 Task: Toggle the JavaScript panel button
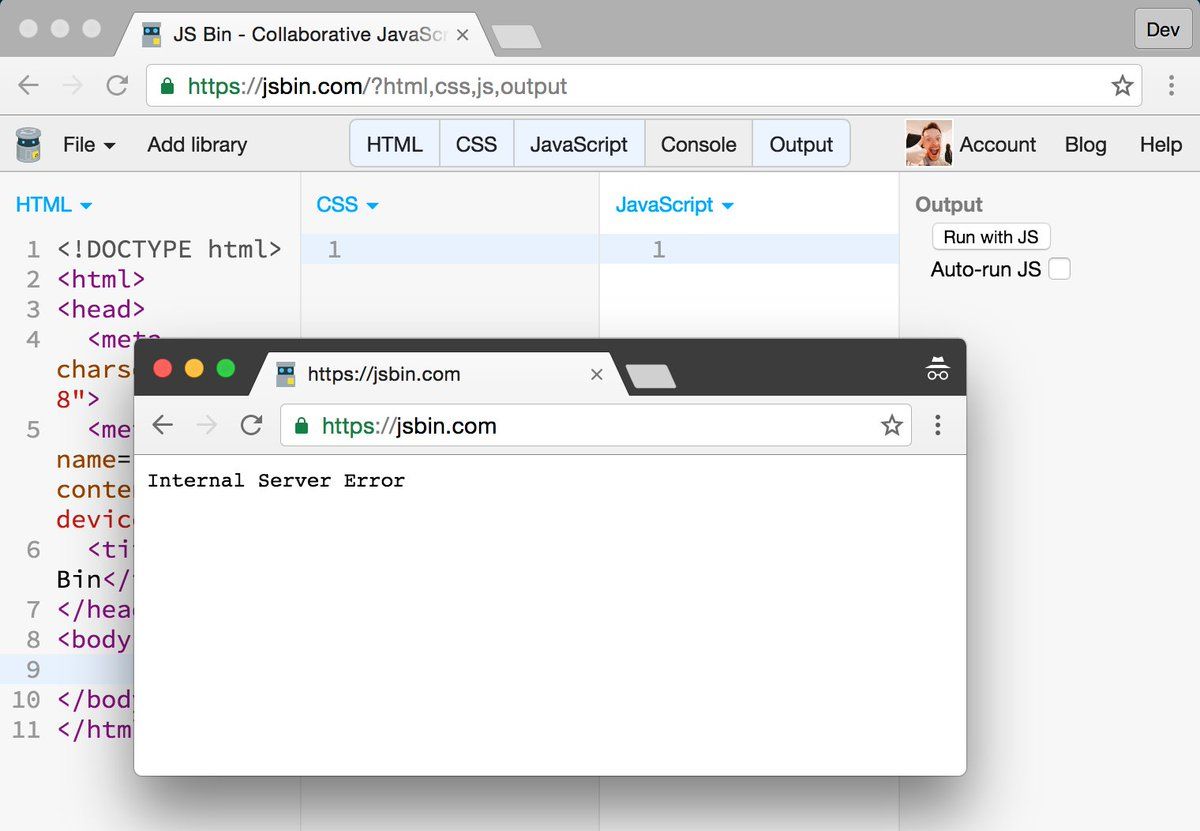(x=579, y=144)
